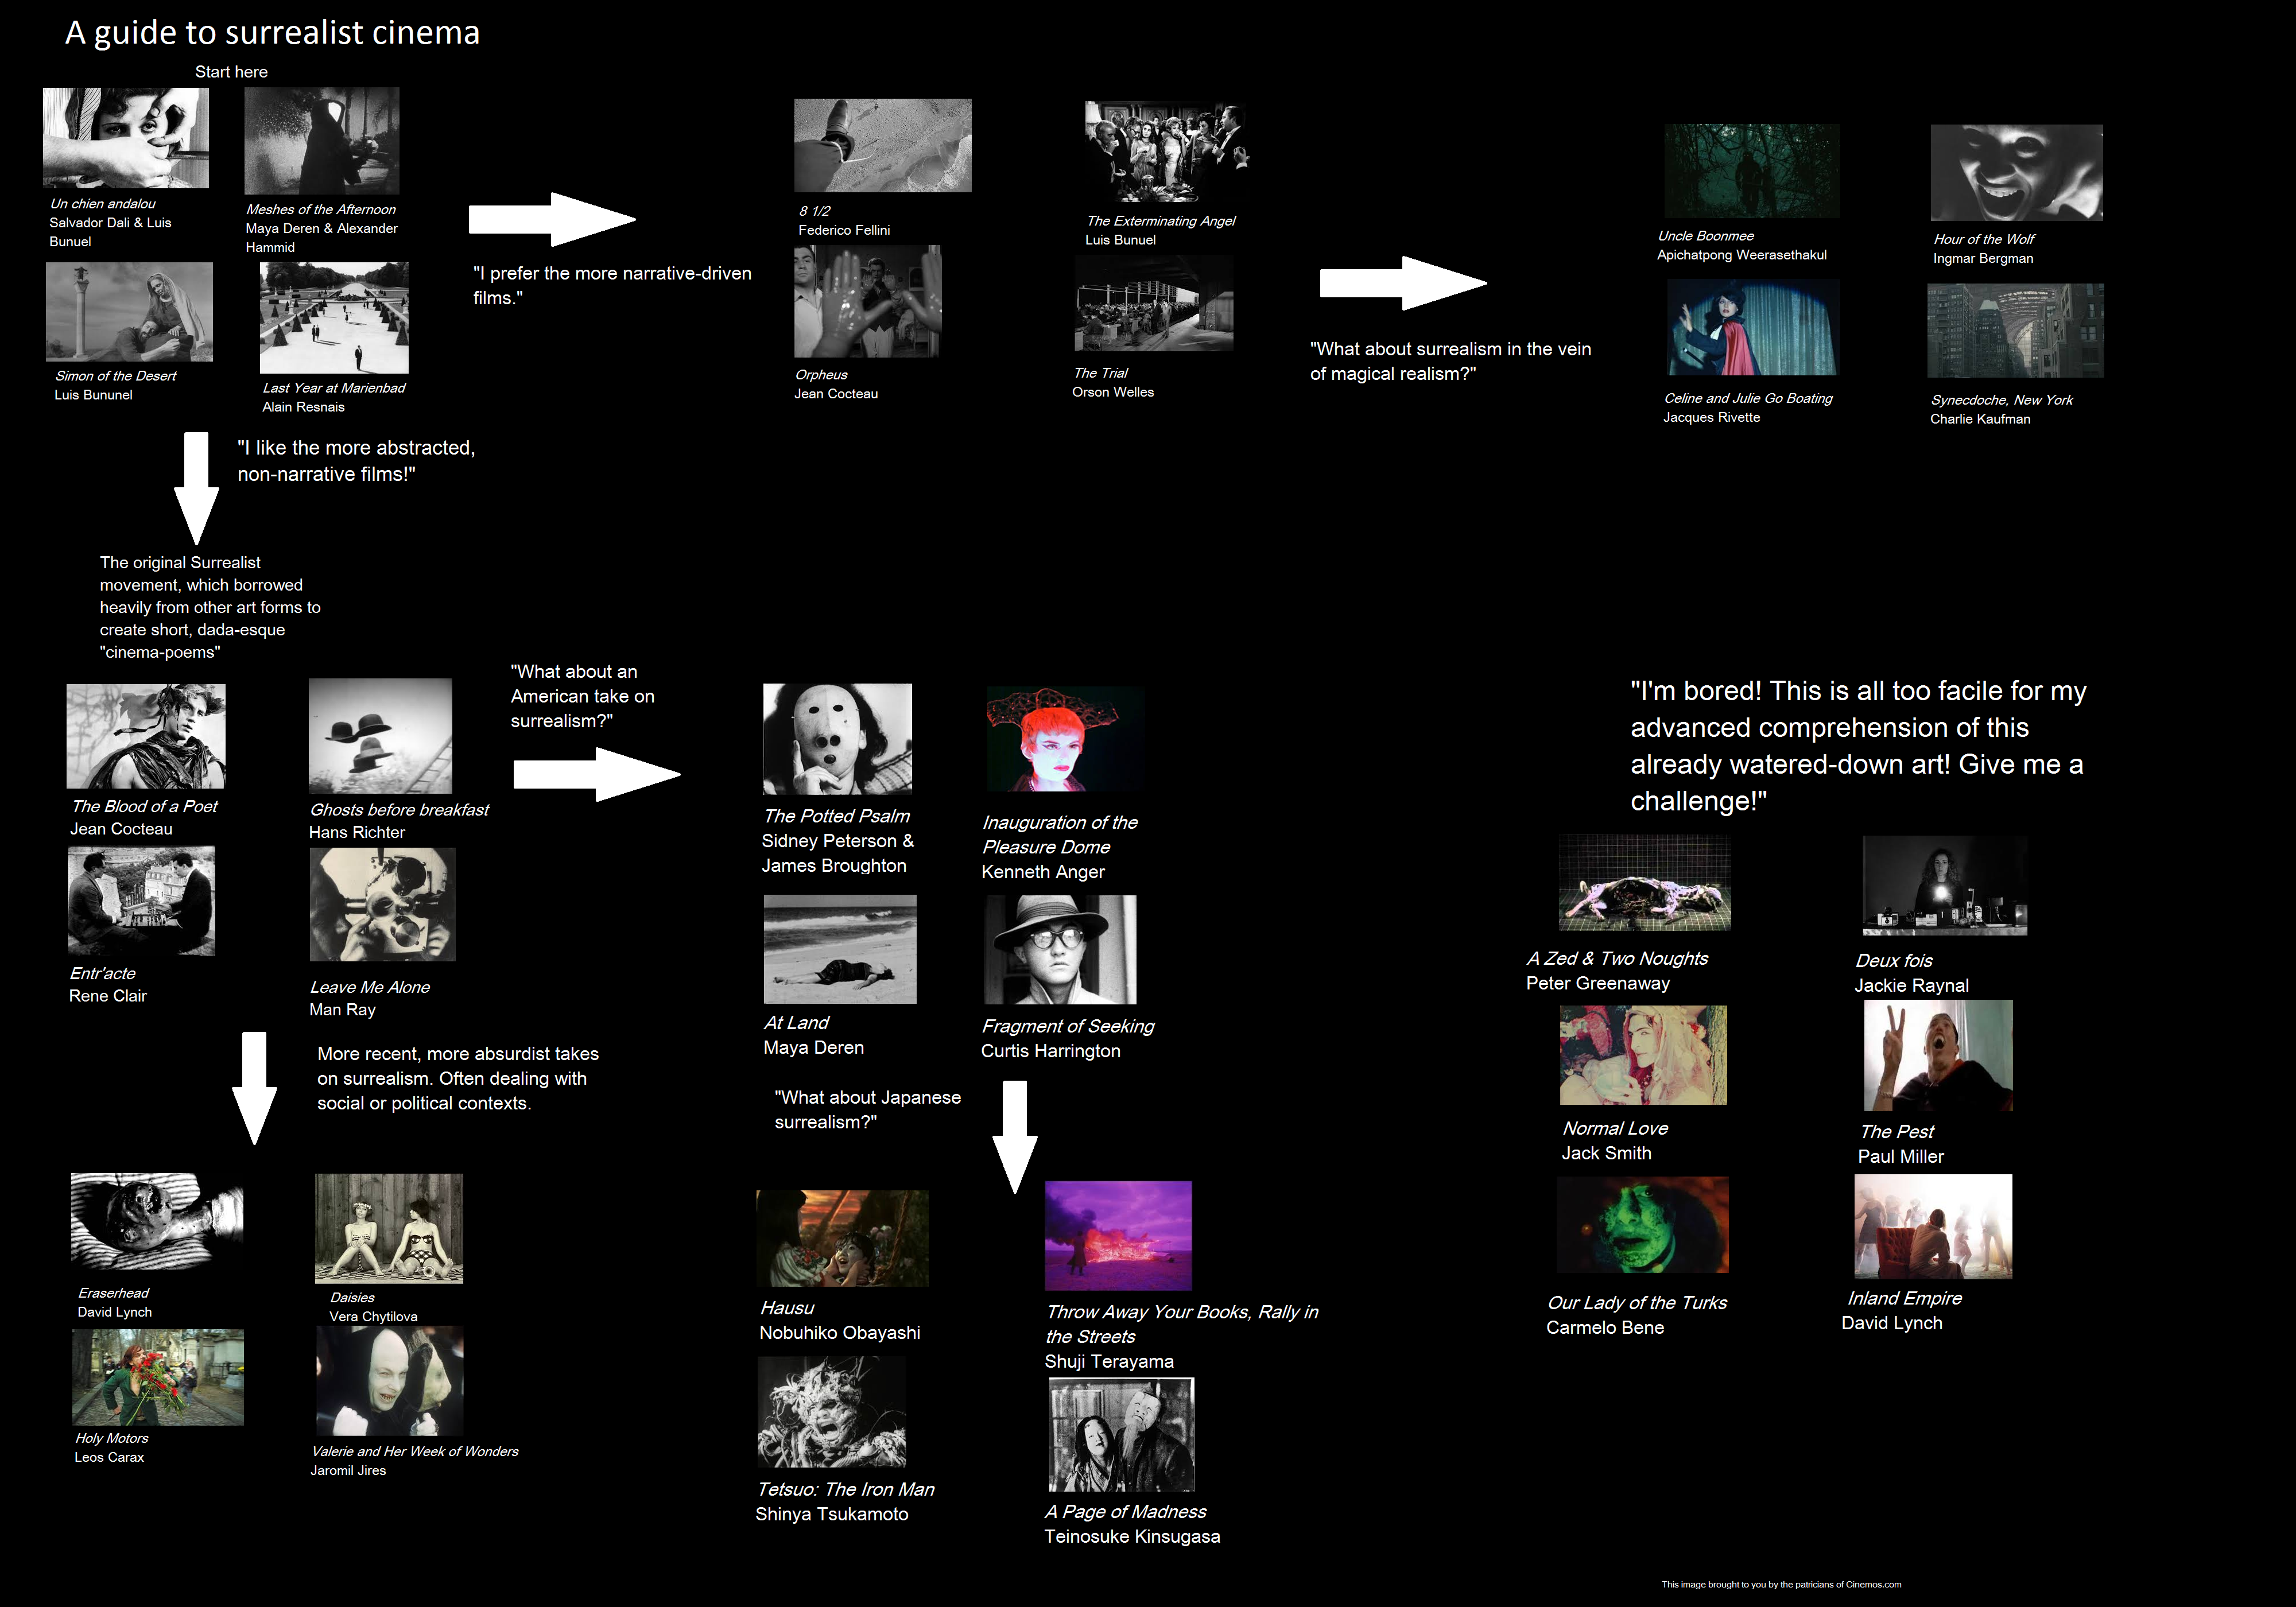
Task: Click the Daisies film still
Action: tap(389, 1229)
